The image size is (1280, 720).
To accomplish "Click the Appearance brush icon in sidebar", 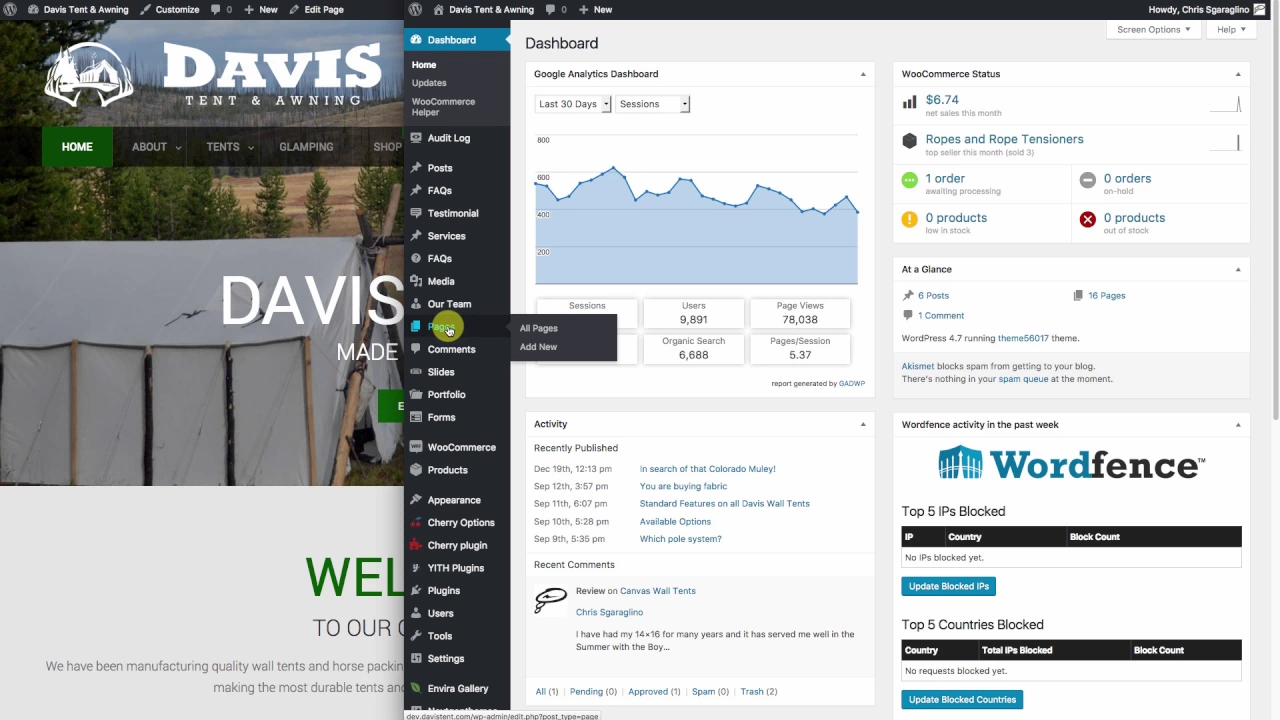I will 416,500.
